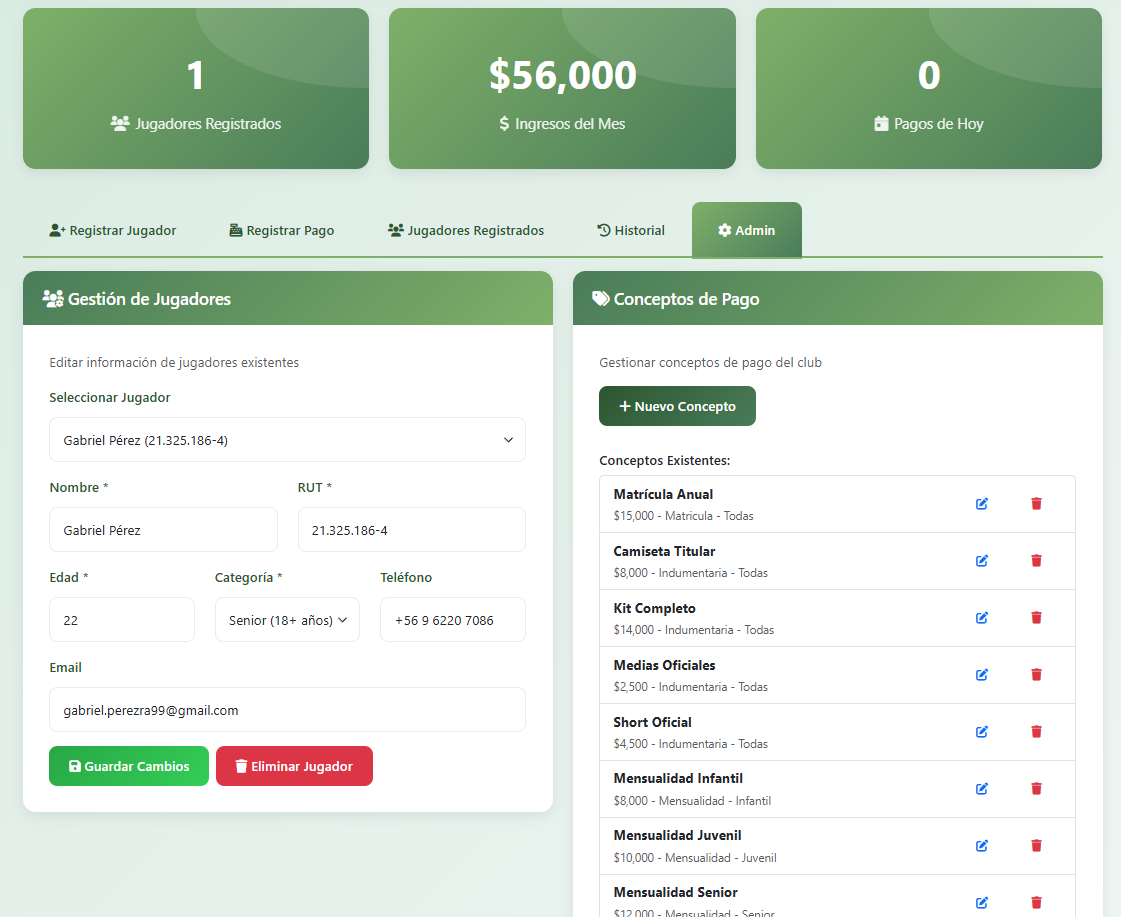The height and width of the screenshot is (917, 1121).
Task: Click the Guardar Cambios button
Action: pos(129,766)
